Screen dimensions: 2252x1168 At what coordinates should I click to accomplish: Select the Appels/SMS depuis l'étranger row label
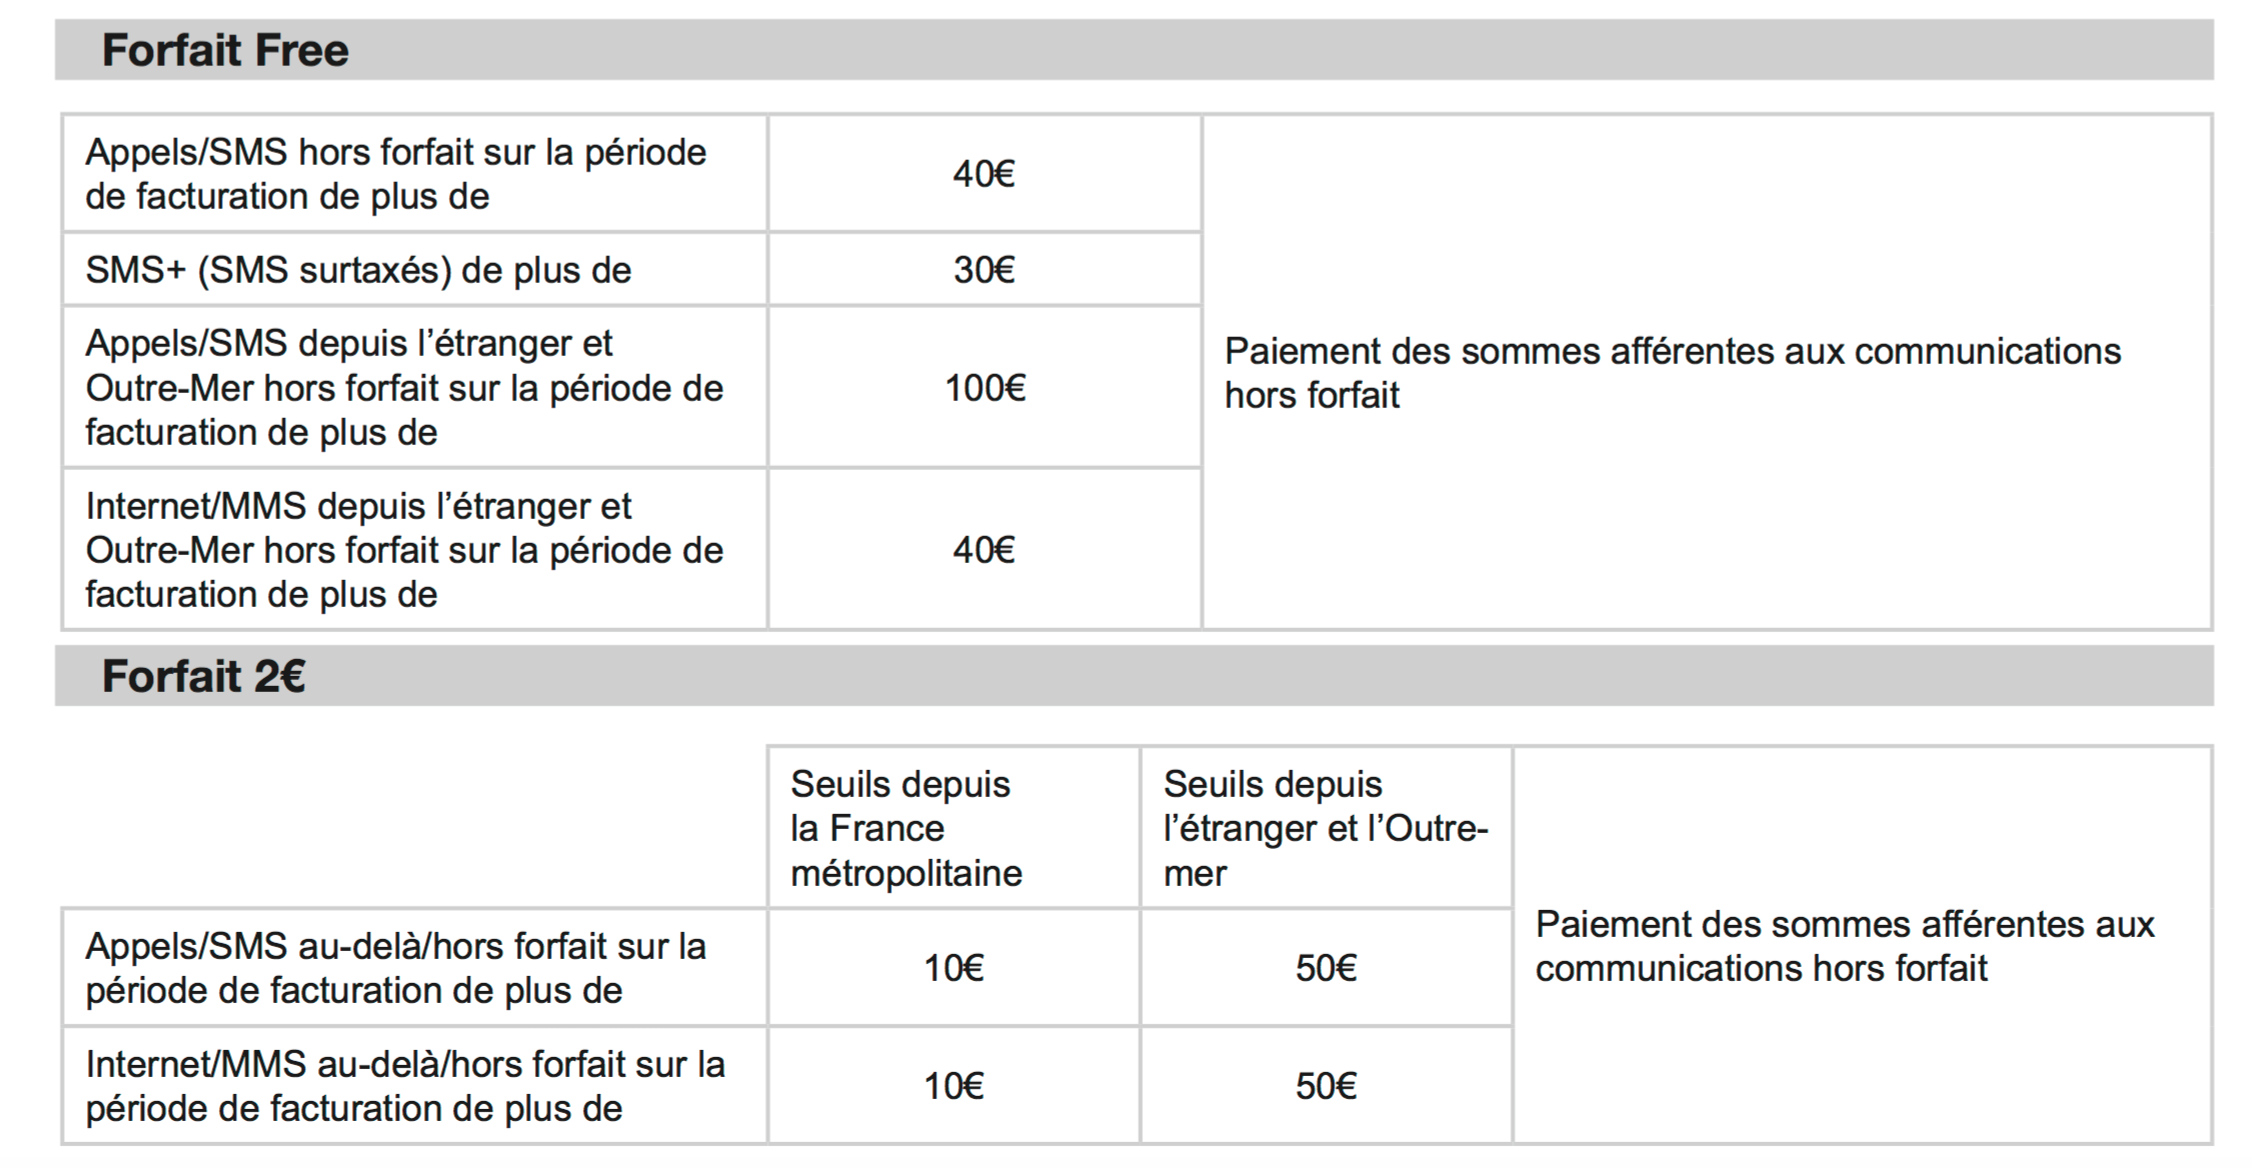click(404, 387)
